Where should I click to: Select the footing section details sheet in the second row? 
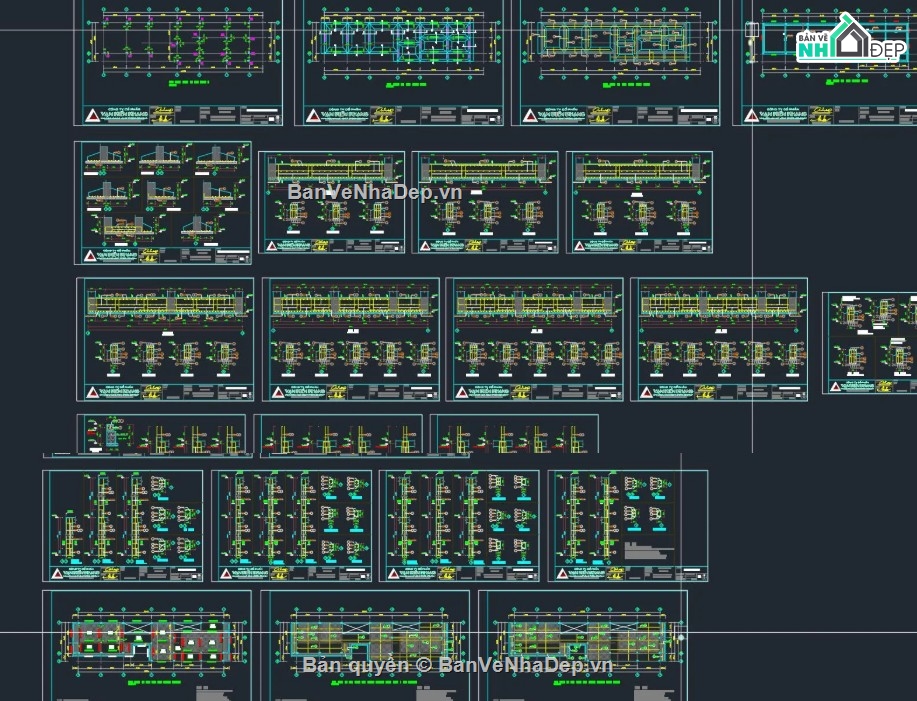163,203
